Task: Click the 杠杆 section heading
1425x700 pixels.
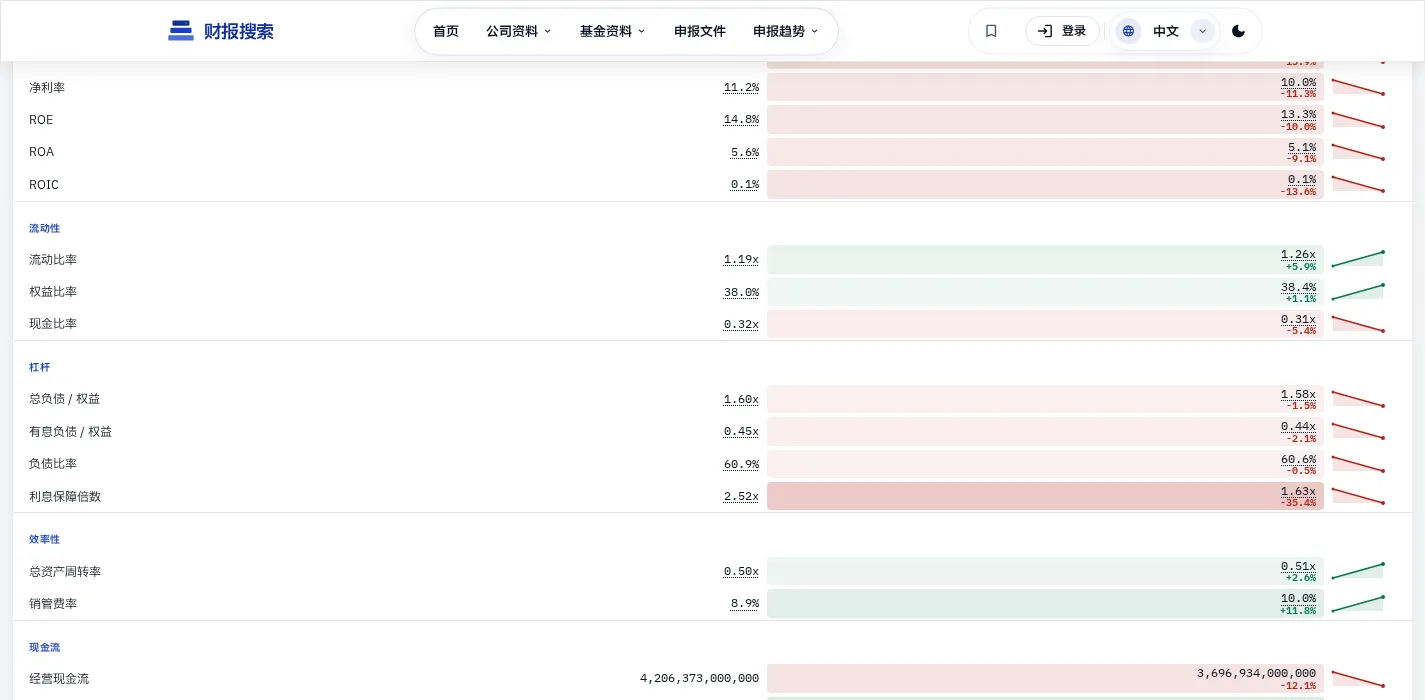Action: coord(39,367)
